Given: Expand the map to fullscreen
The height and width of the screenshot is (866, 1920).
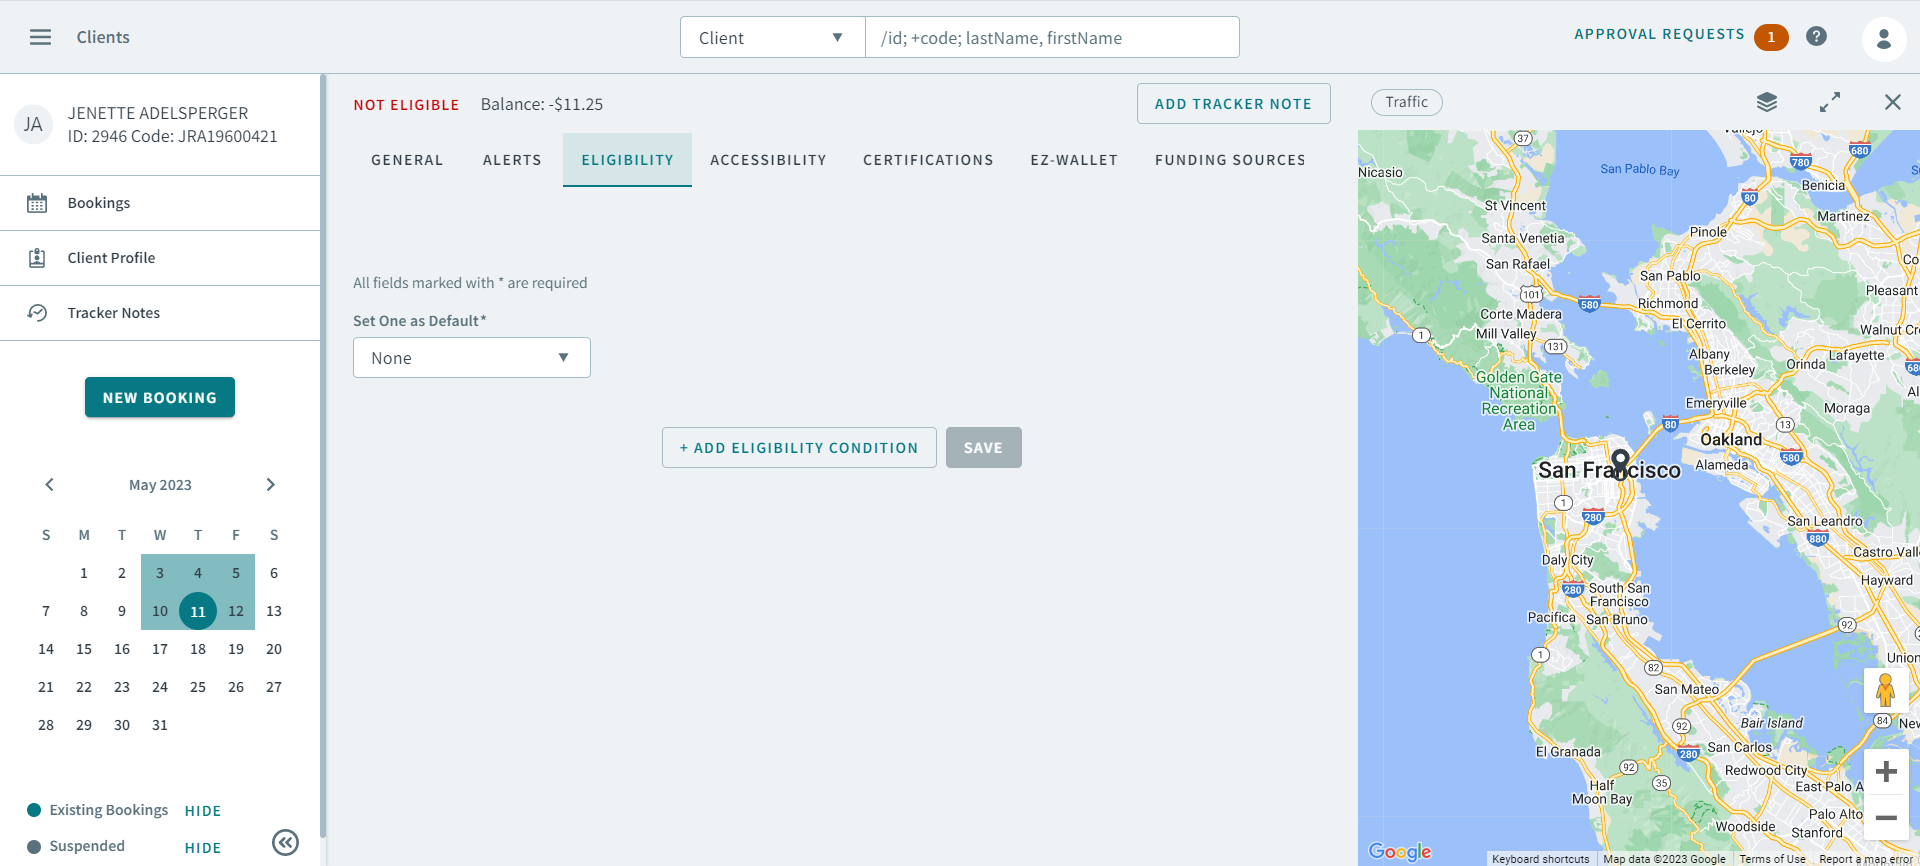Looking at the screenshot, I should 1829,102.
